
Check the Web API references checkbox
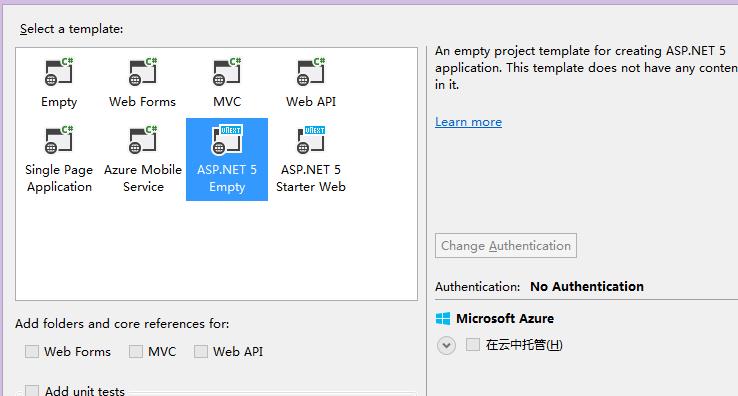[x=201, y=351]
